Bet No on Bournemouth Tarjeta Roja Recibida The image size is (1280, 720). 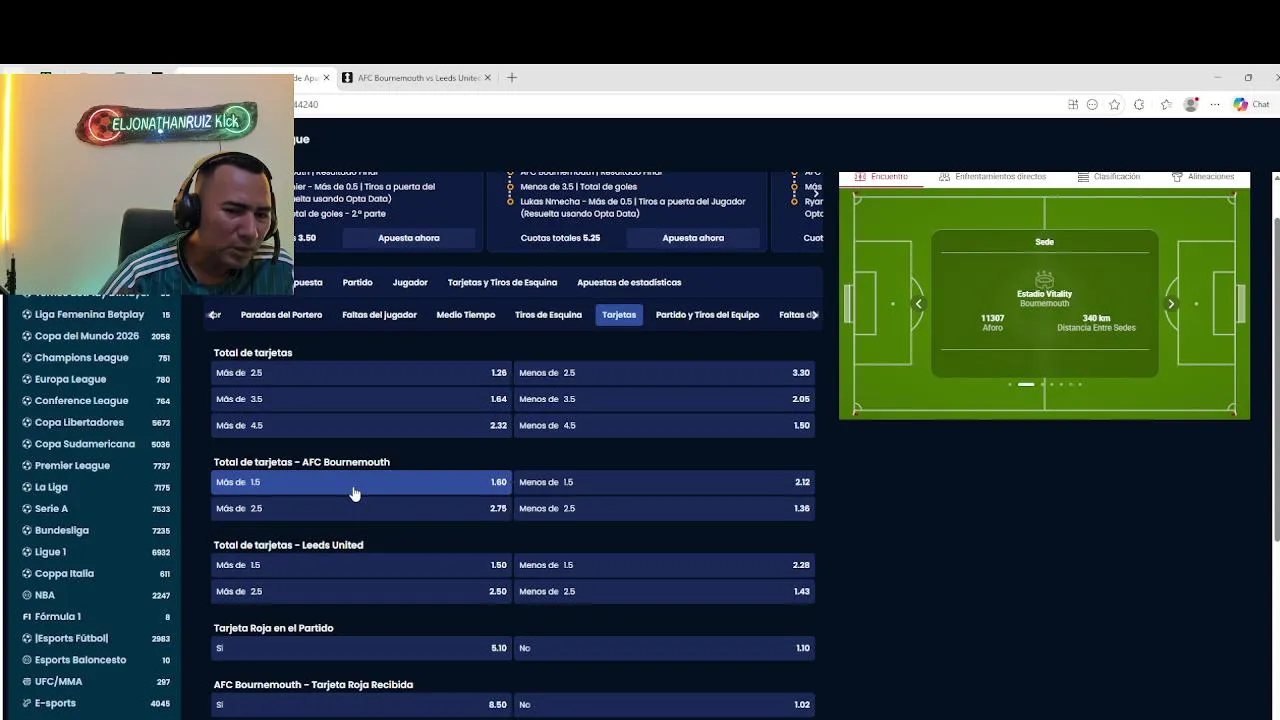pos(664,705)
